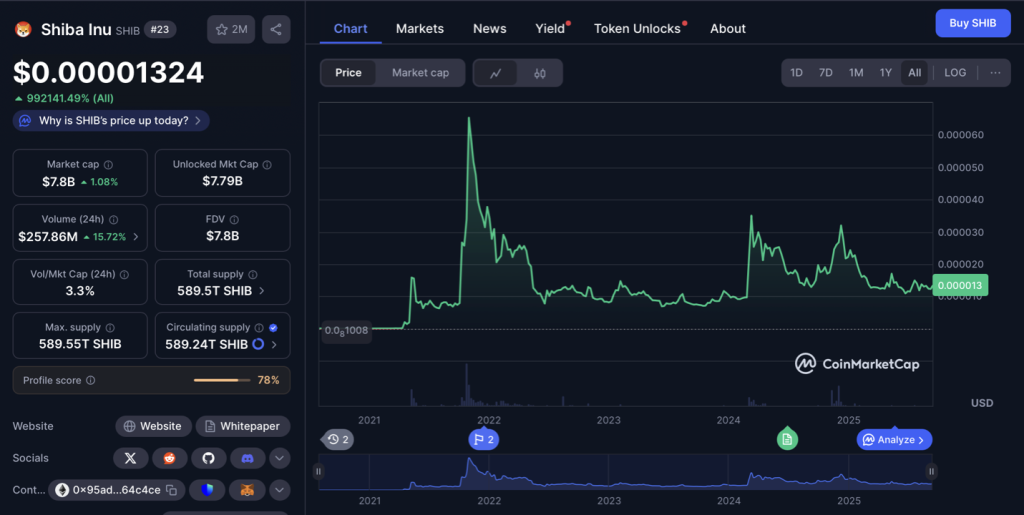Switch to the Markets tab
1024x515 pixels.
(419, 28)
